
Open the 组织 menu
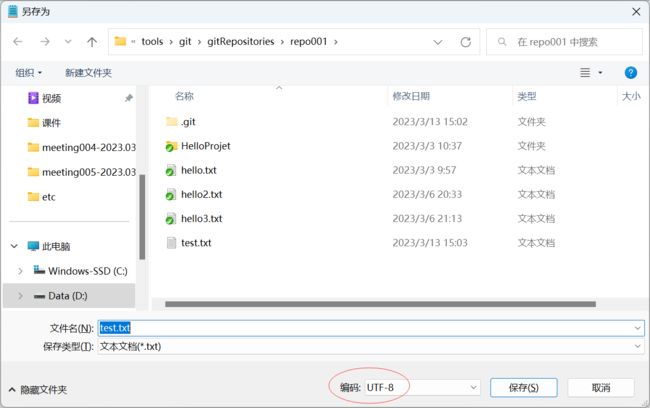point(29,73)
